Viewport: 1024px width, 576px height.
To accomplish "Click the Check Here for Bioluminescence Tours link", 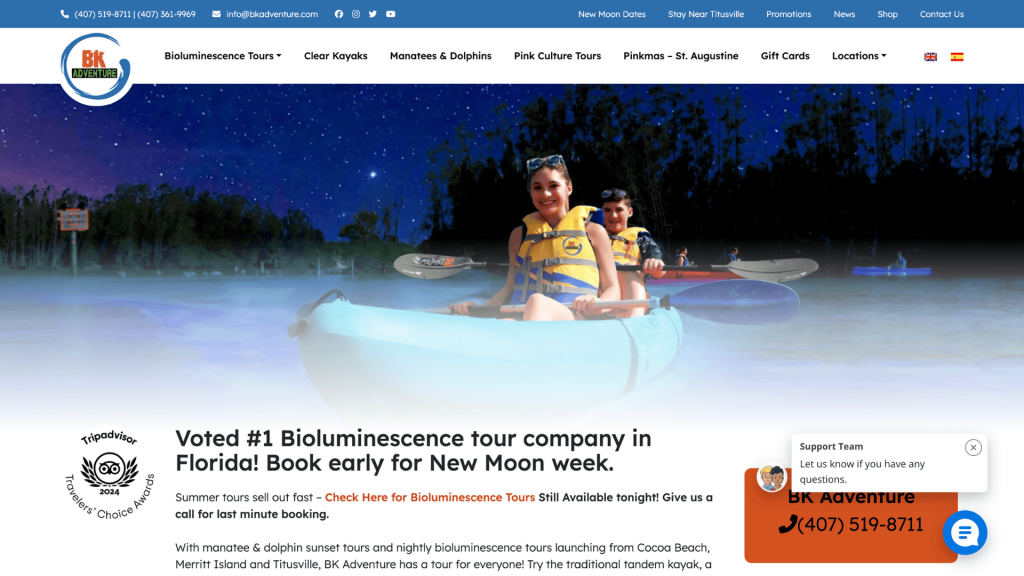I will [x=430, y=498].
